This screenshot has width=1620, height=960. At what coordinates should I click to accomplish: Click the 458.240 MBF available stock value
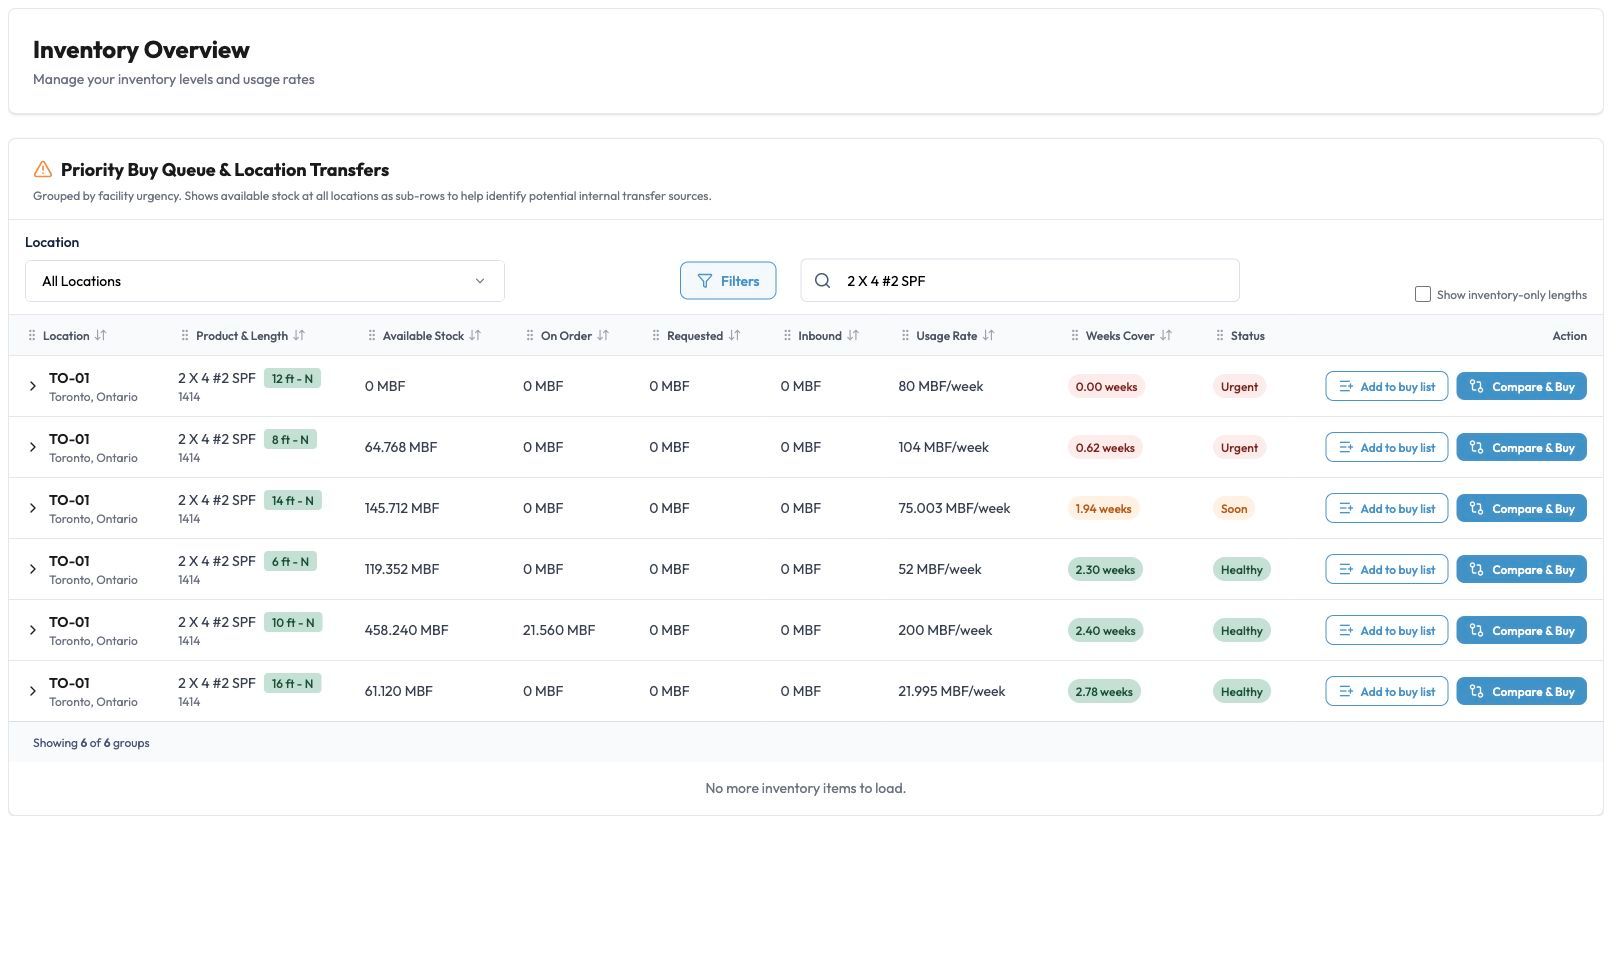coord(406,630)
